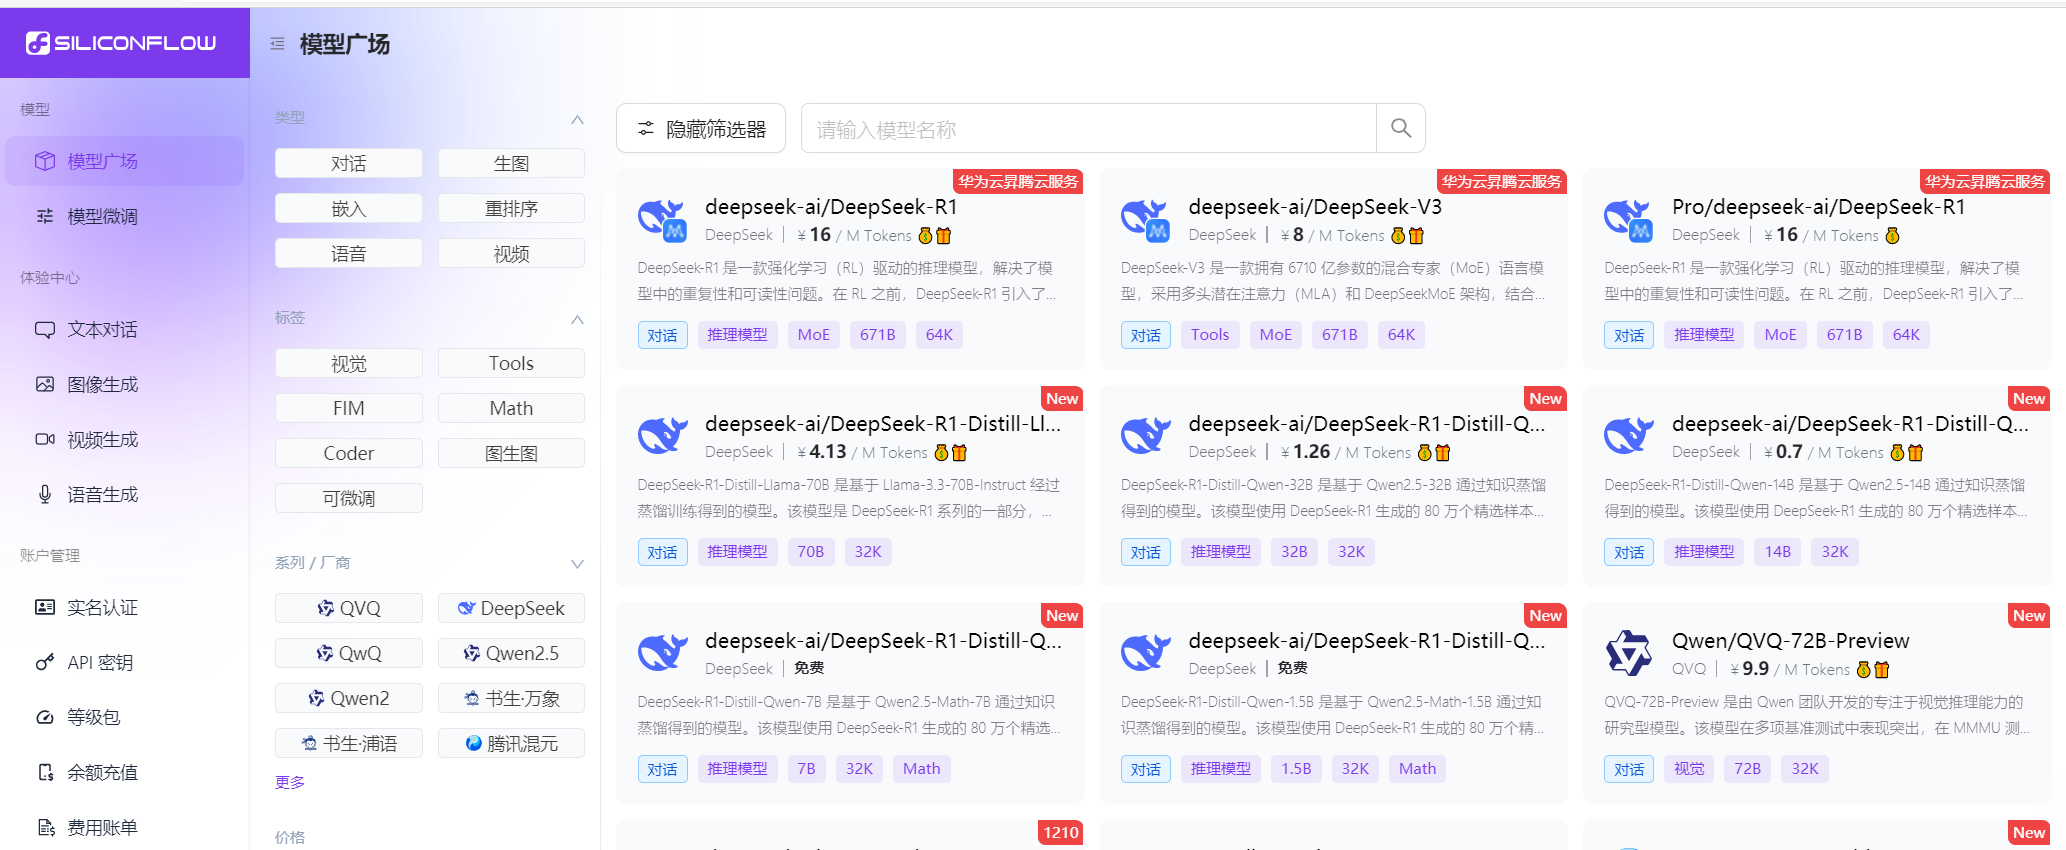Click DeepSeek-V3 model whale icon
The width and height of the screenshot is (2066, 850).
pyautogui.click(x=1146, y=220)
